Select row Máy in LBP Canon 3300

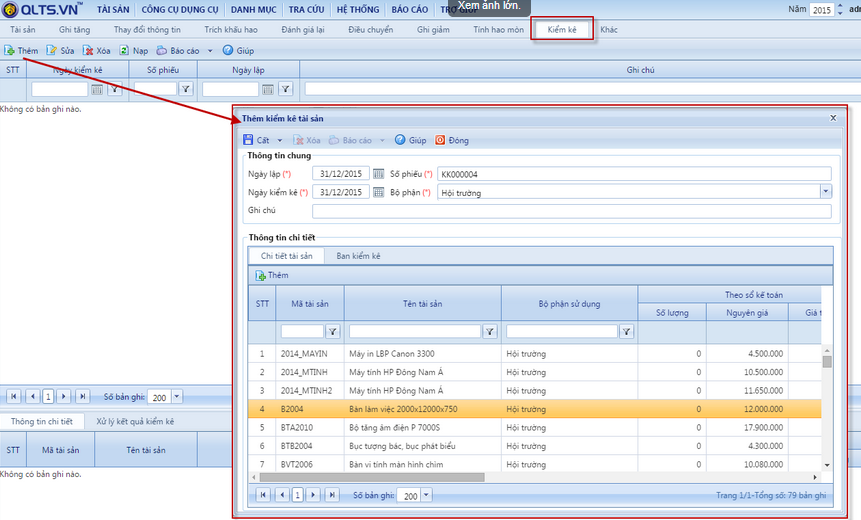[x=535, y=354]
